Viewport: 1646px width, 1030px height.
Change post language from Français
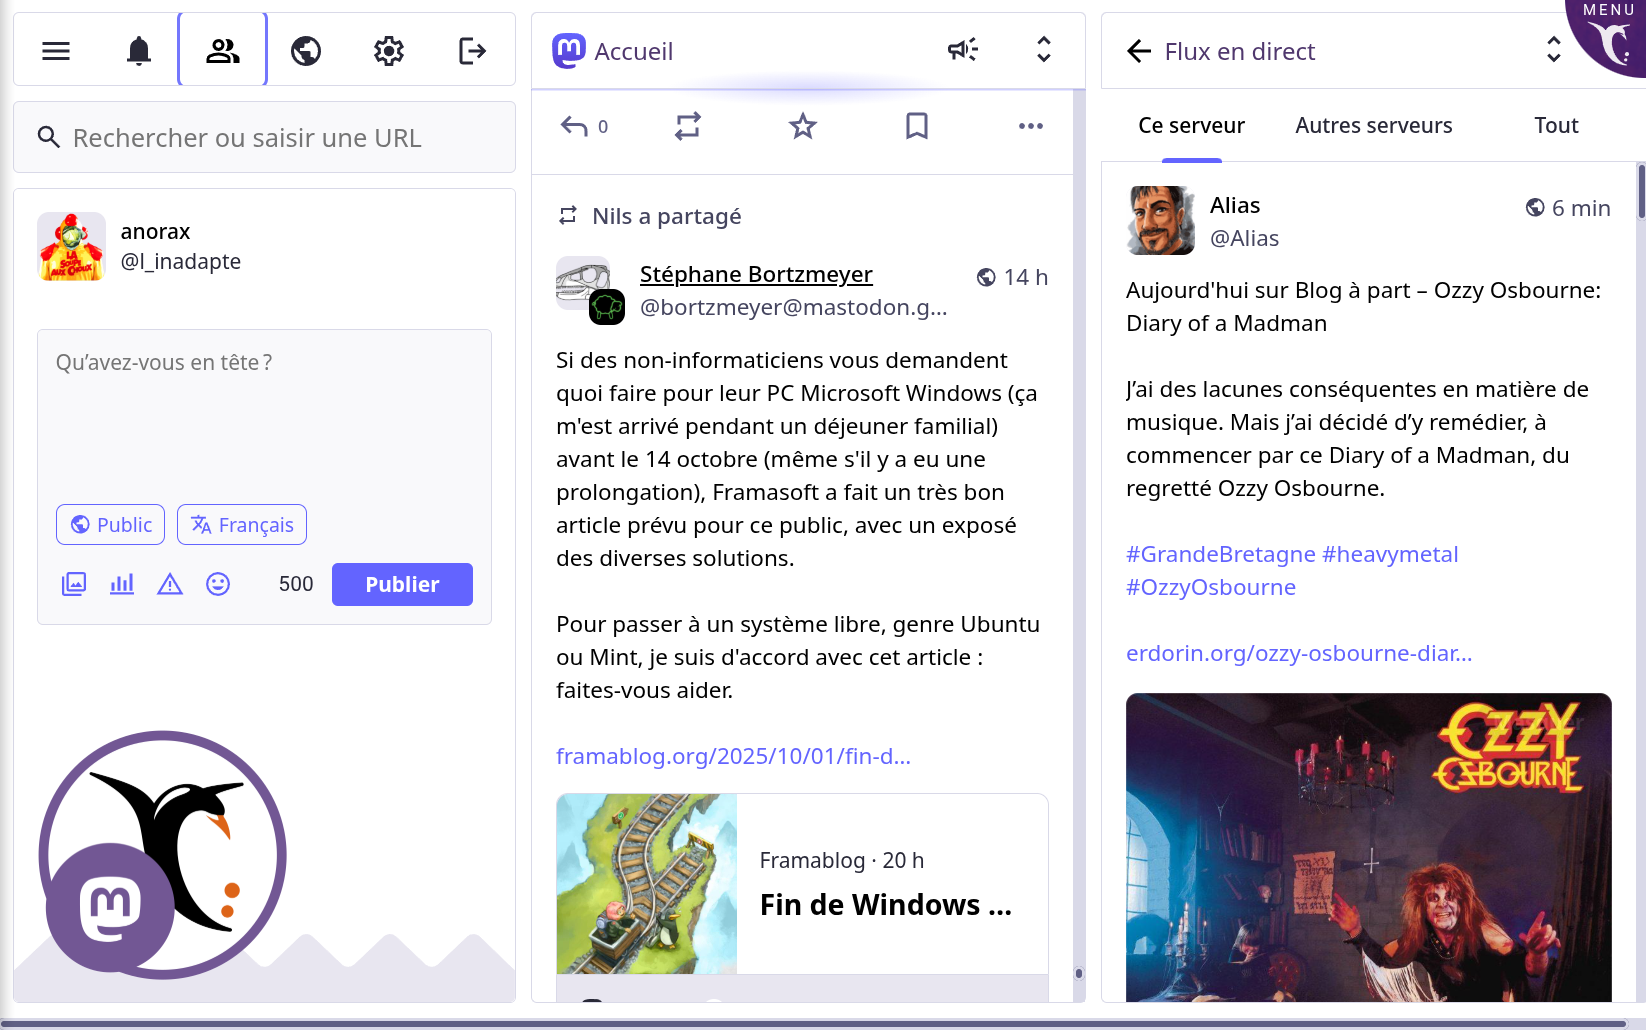(x=242, y=525)
